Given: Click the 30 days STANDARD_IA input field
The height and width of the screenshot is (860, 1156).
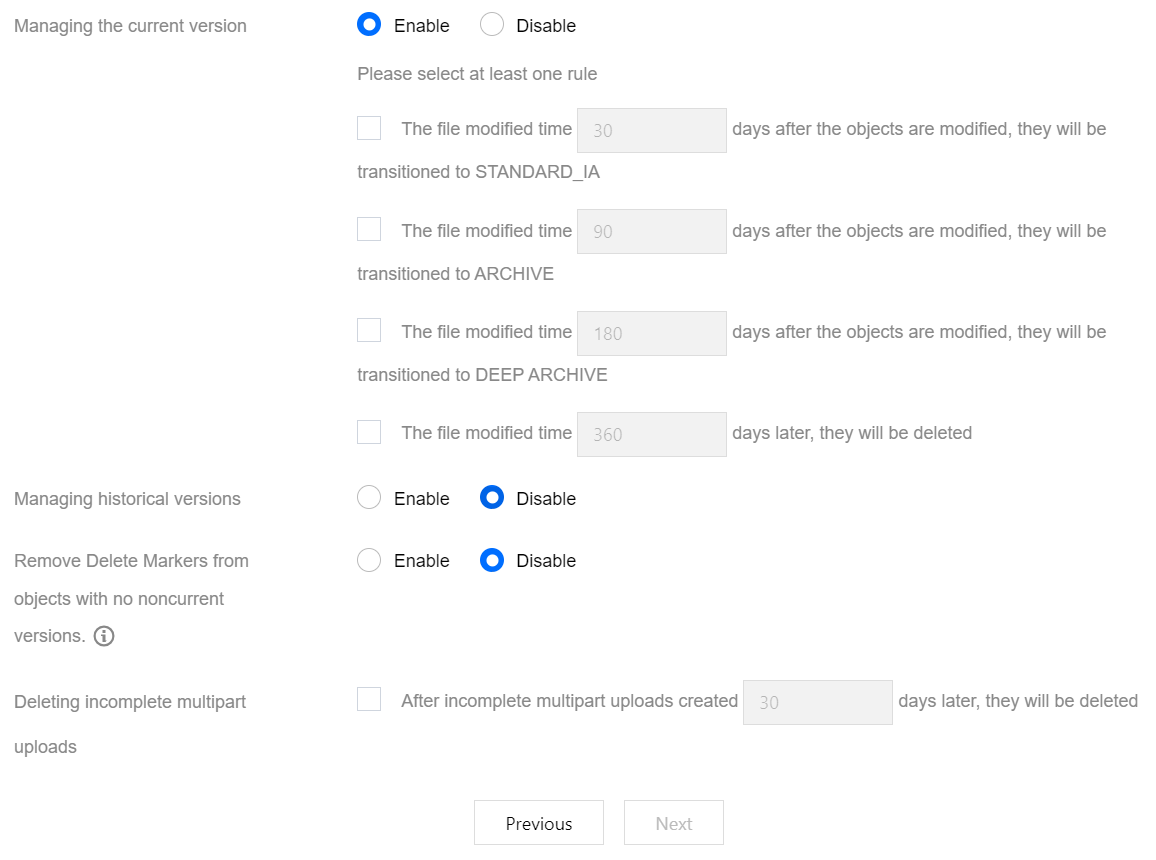Looking at the screenshot, I should (x=651, y=130).
